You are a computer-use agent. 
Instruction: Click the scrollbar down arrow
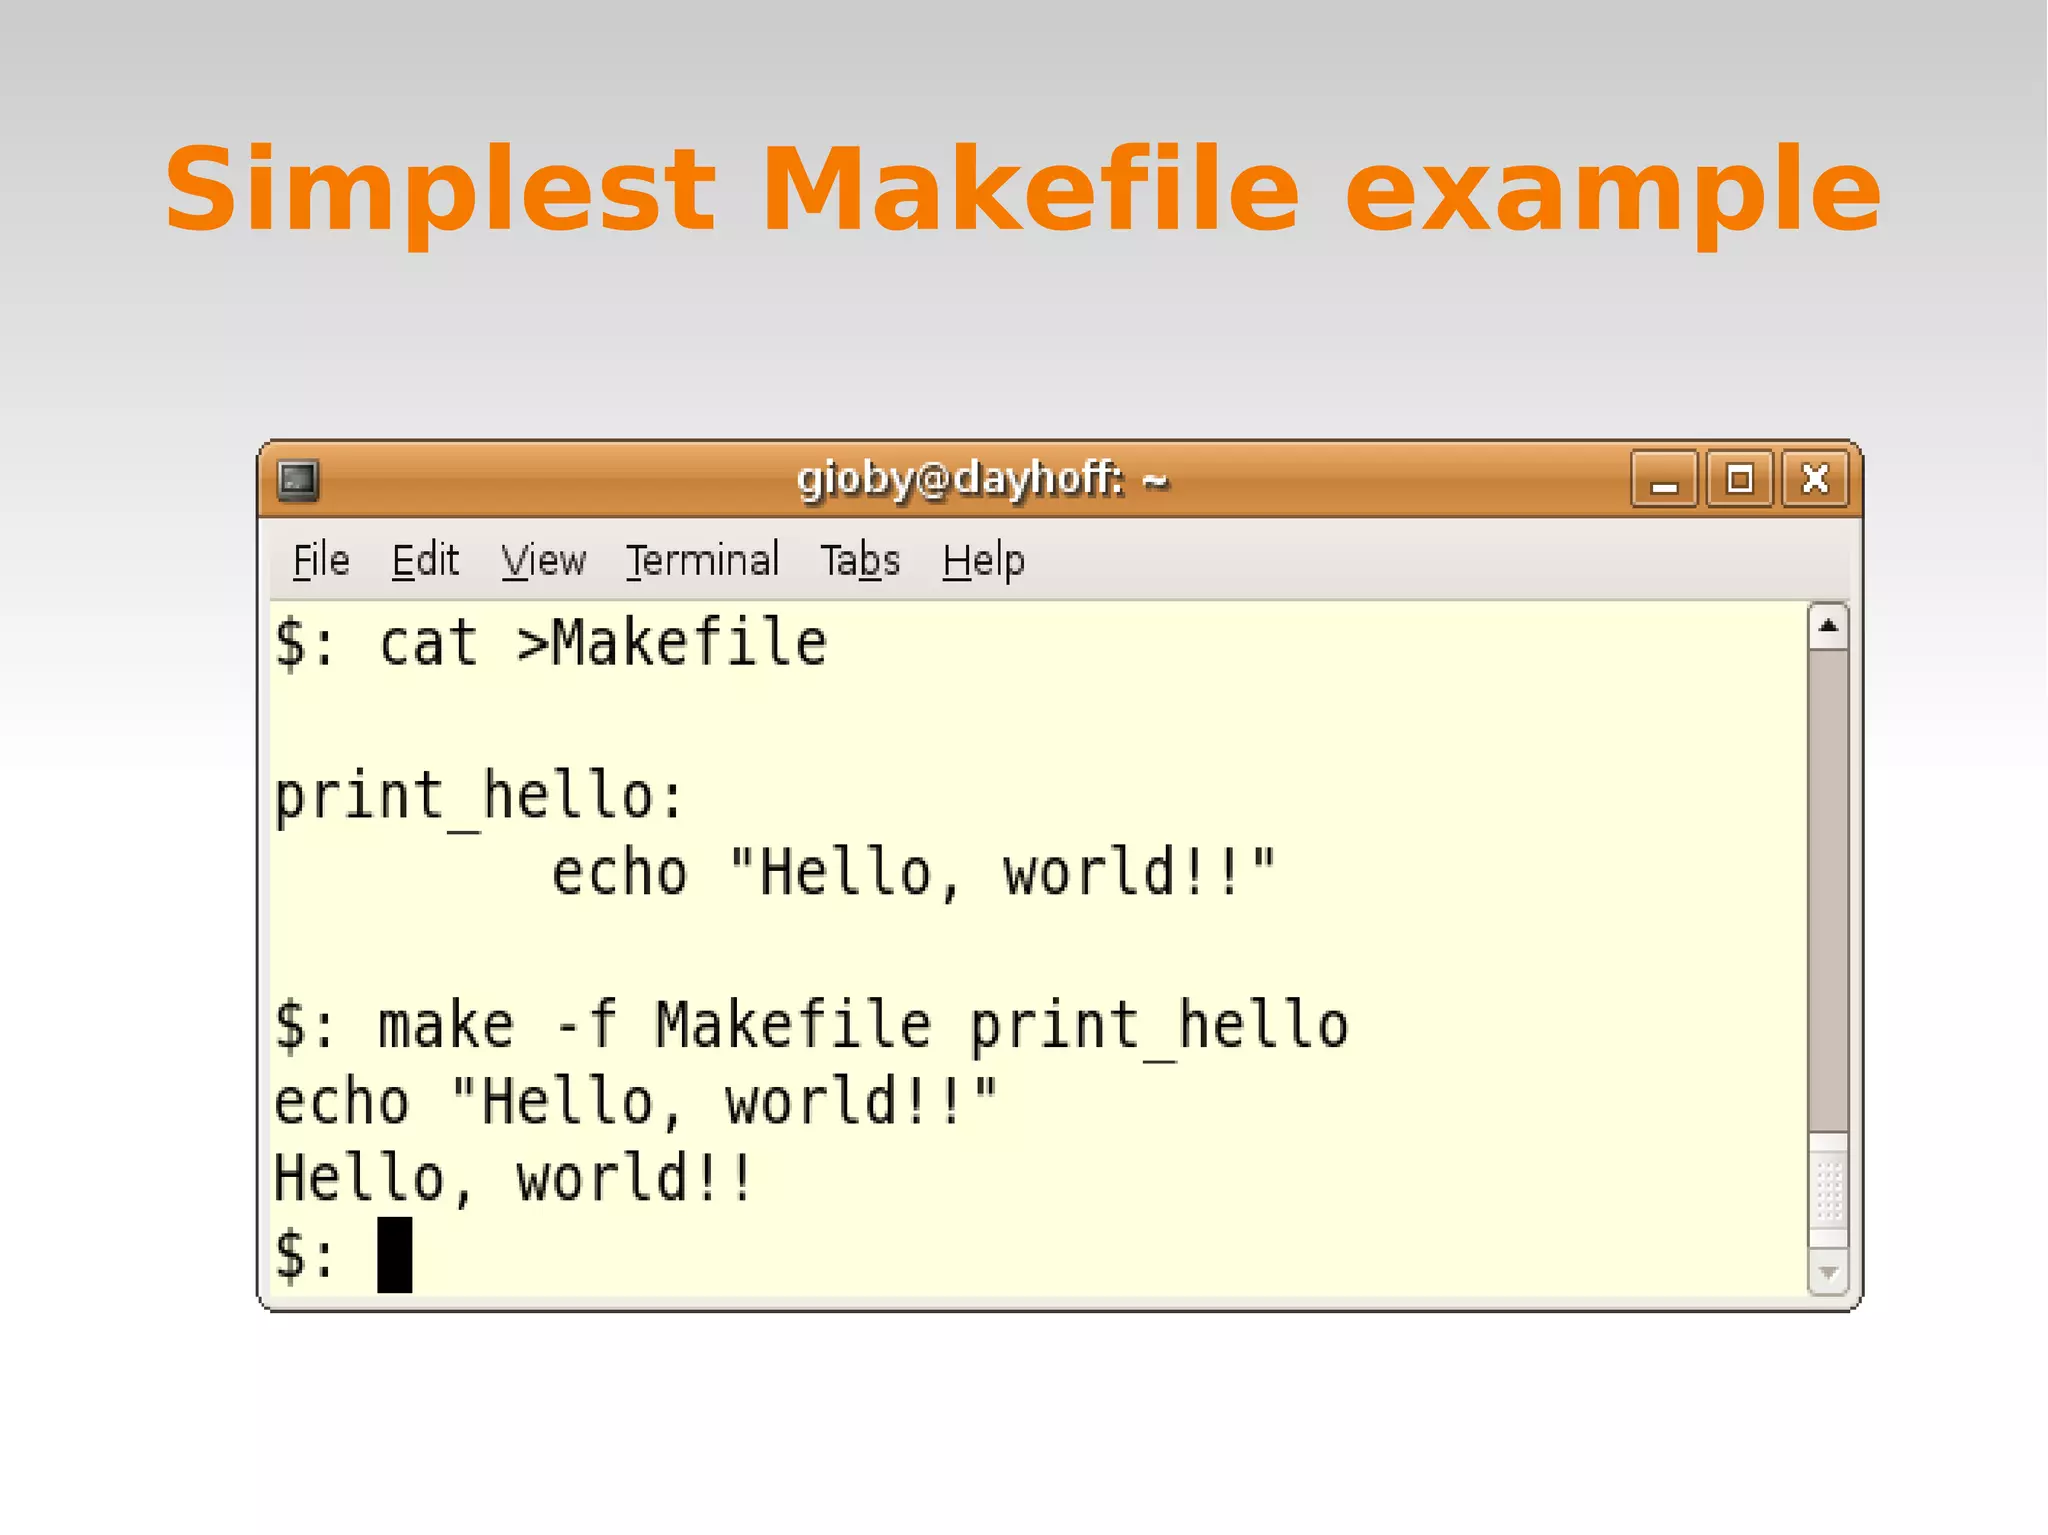click(1828, 1273)
